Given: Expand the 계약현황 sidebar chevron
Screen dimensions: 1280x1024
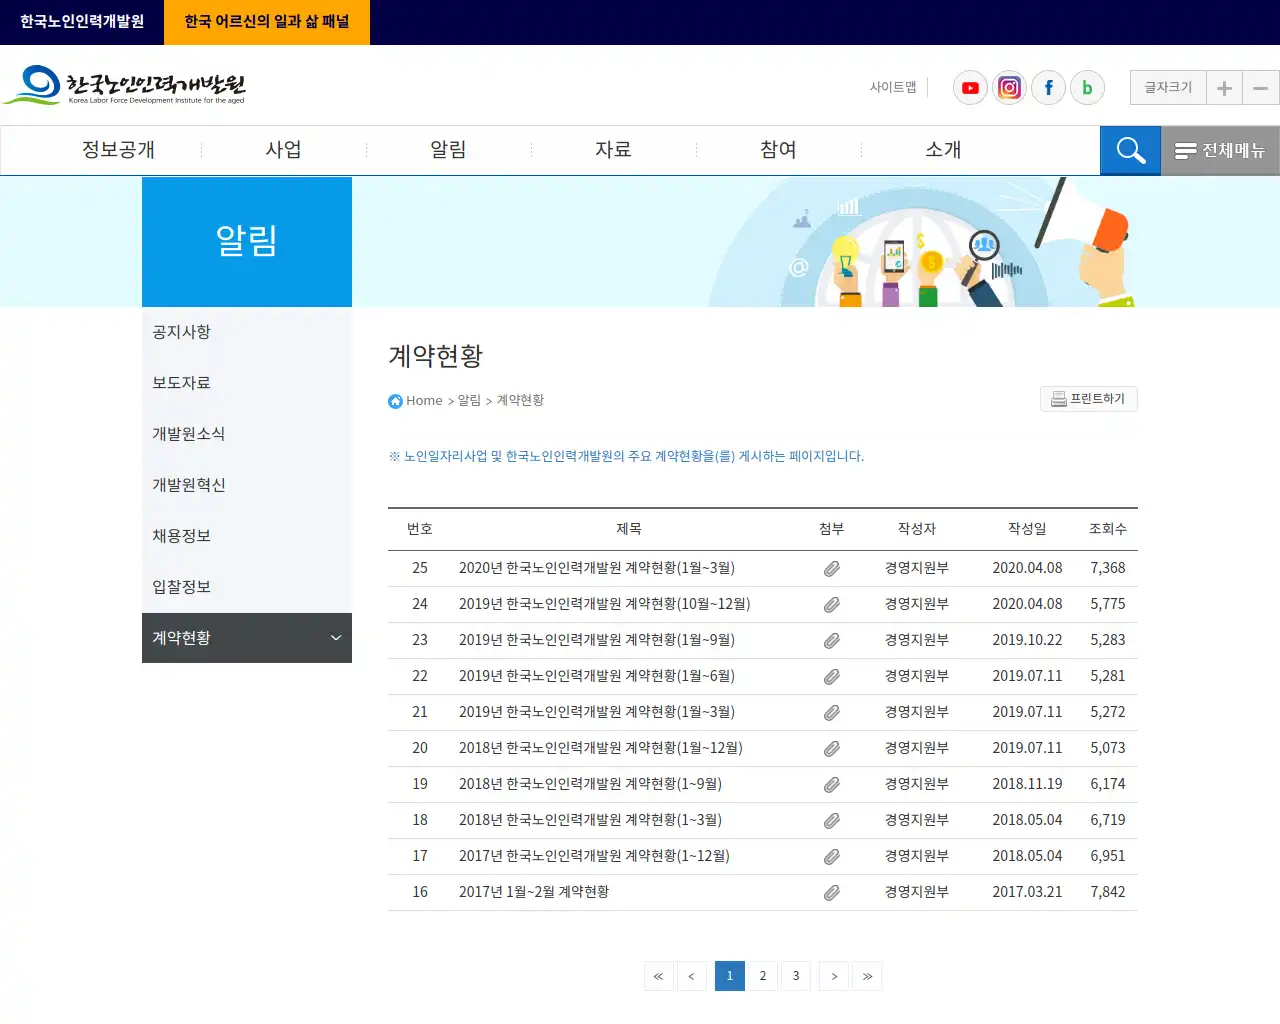Looking at the screenshot, I should coord(336,638).
